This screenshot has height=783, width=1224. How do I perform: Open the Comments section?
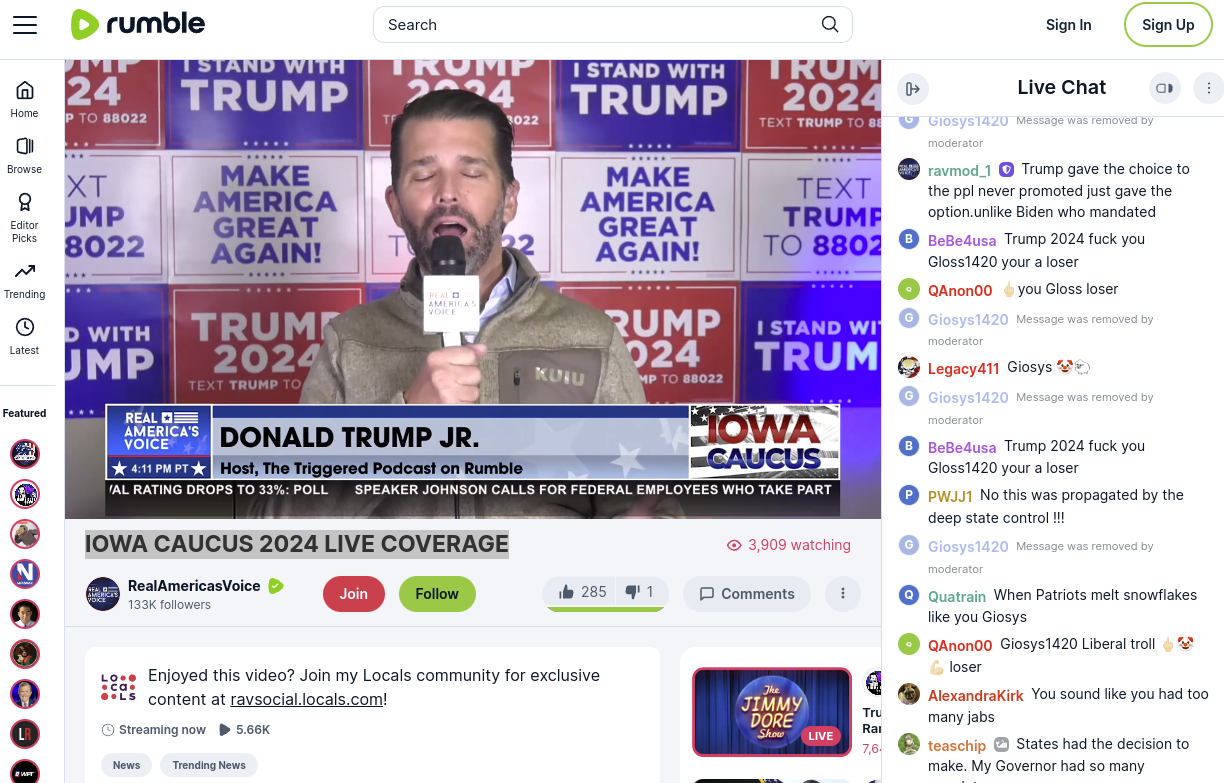[x=747, y=594]
